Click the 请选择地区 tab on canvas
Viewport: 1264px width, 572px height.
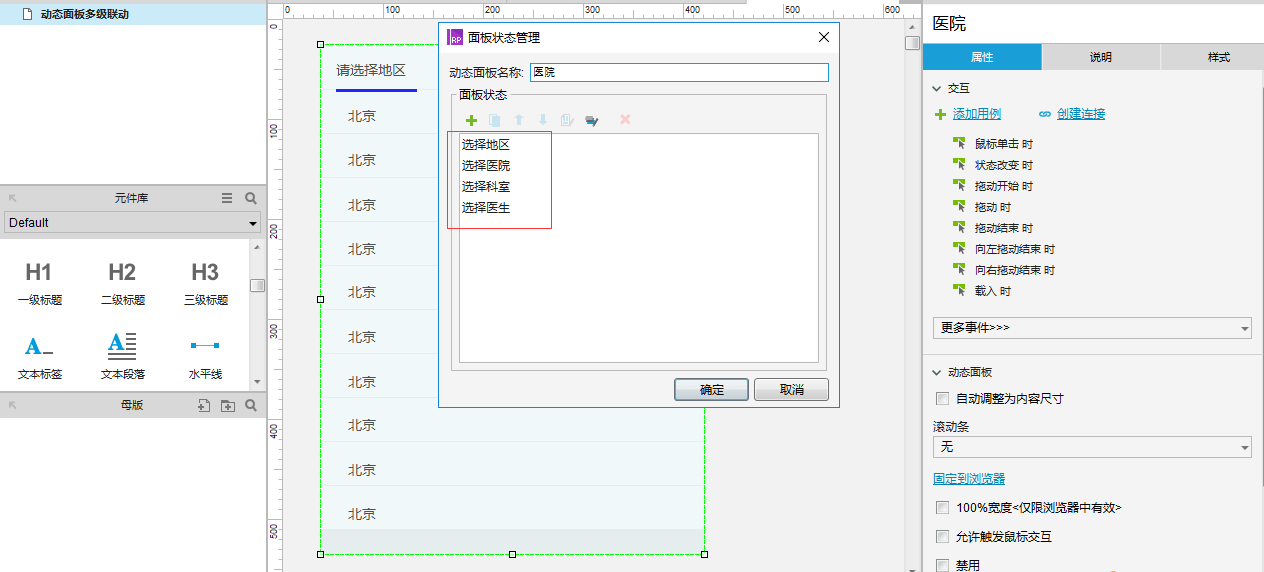pyautogui.click(x=371, y=70)
